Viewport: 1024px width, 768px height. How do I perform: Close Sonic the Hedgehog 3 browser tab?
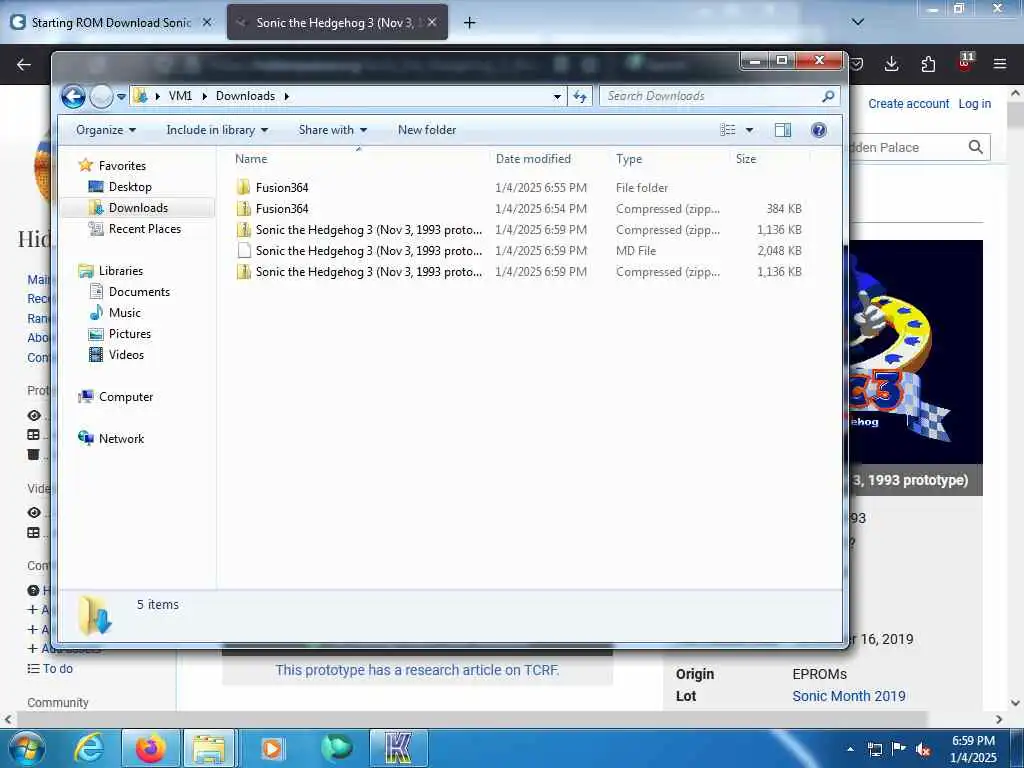click(x=432, y=22)
